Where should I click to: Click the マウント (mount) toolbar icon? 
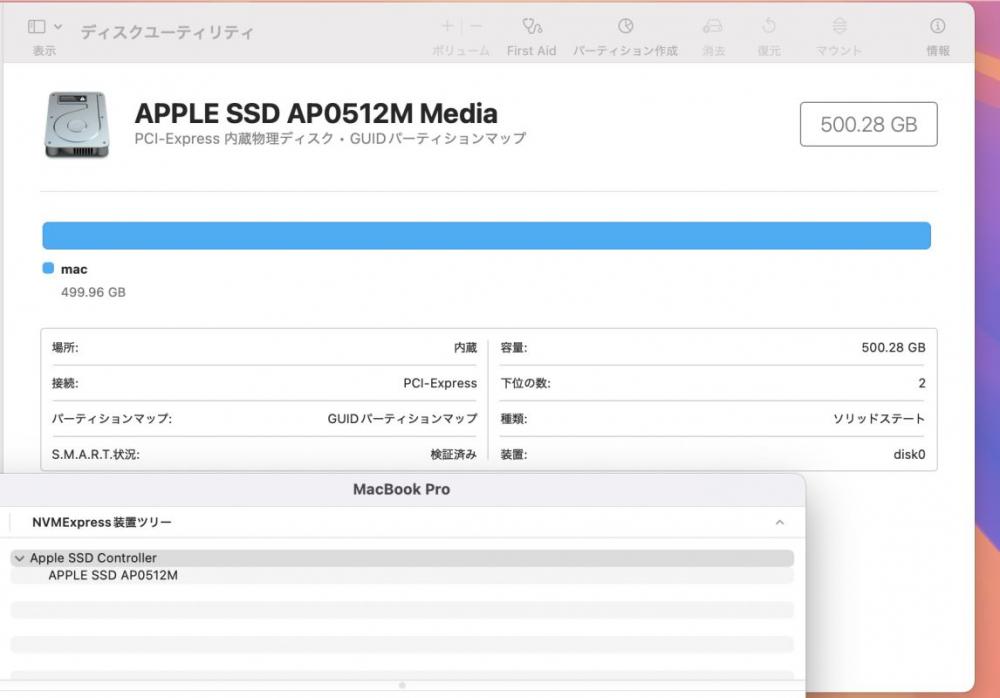pyautogui.click(x=839, y=26)
